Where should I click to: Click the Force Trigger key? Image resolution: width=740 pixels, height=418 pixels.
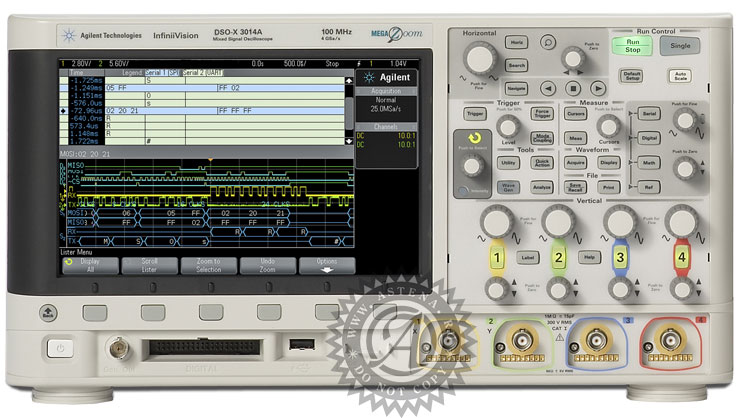(542, 114)
